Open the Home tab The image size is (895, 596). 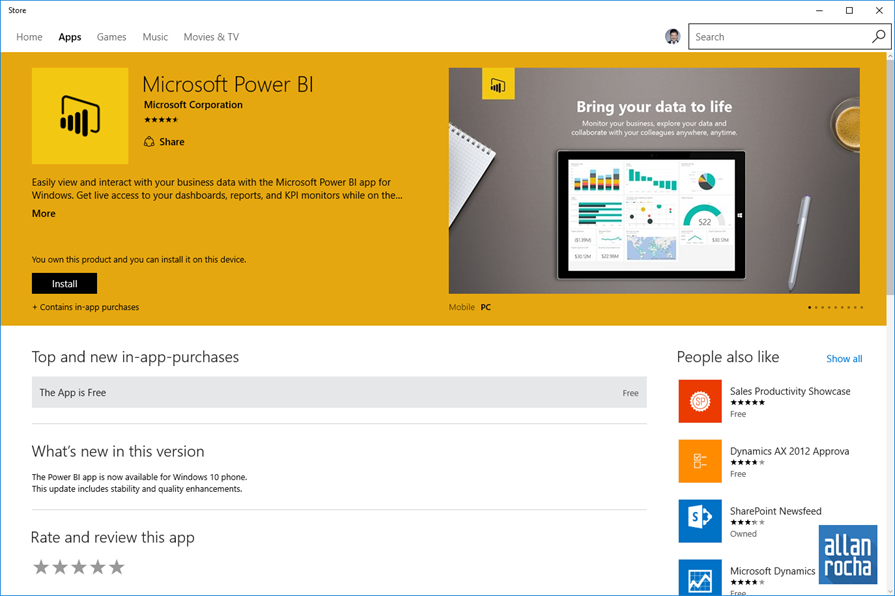pos(29,37)
